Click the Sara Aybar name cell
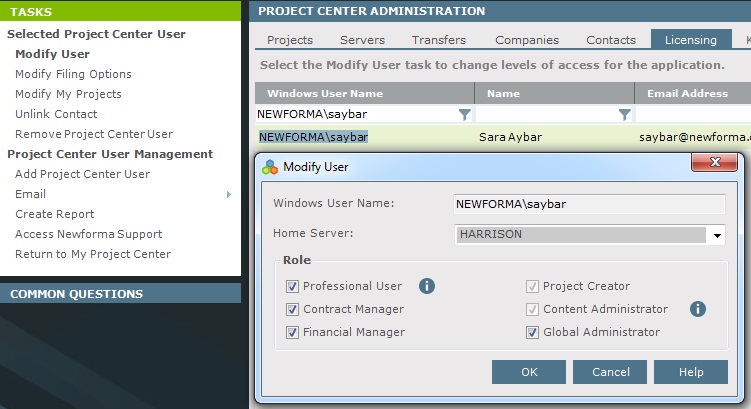The image size is (751, 409). 511,137
